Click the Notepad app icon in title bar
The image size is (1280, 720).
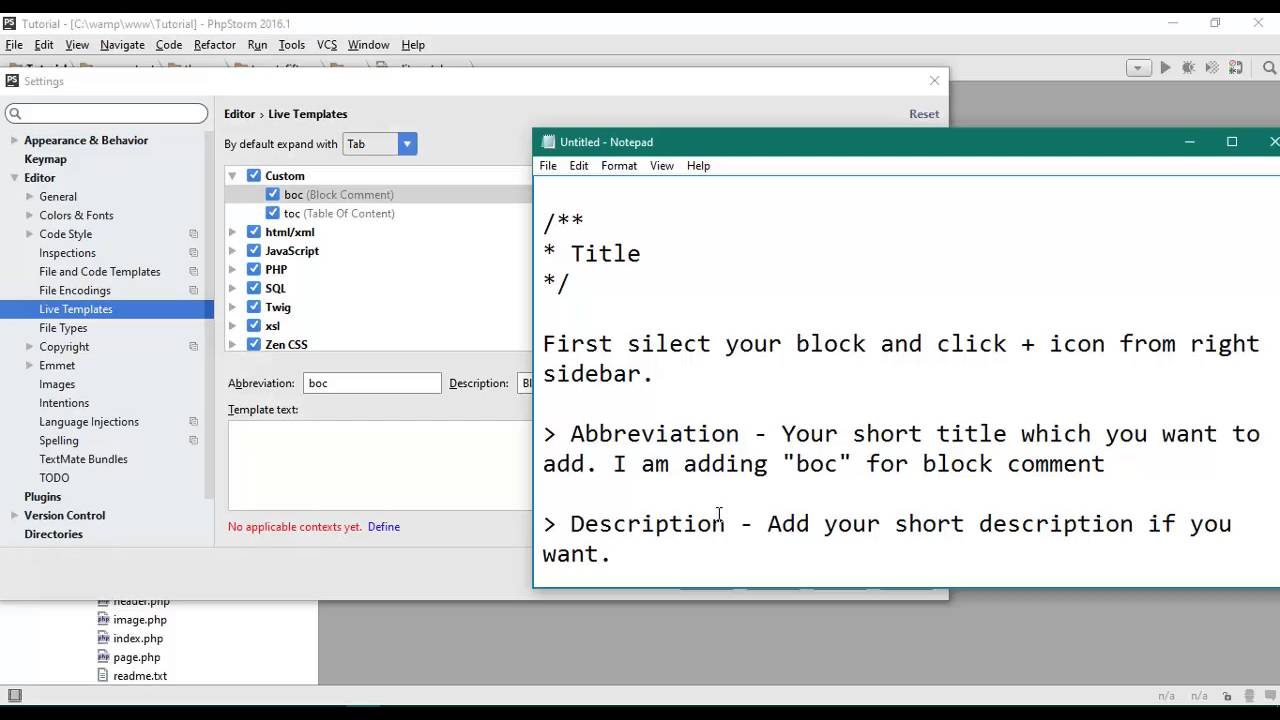(548, 142)
